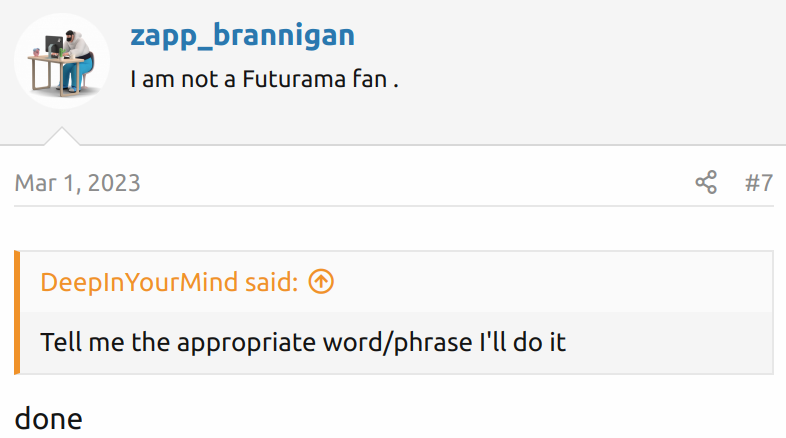Open zapp_brannigan username profile link
The image size is (786, 438).
point(242,36)
